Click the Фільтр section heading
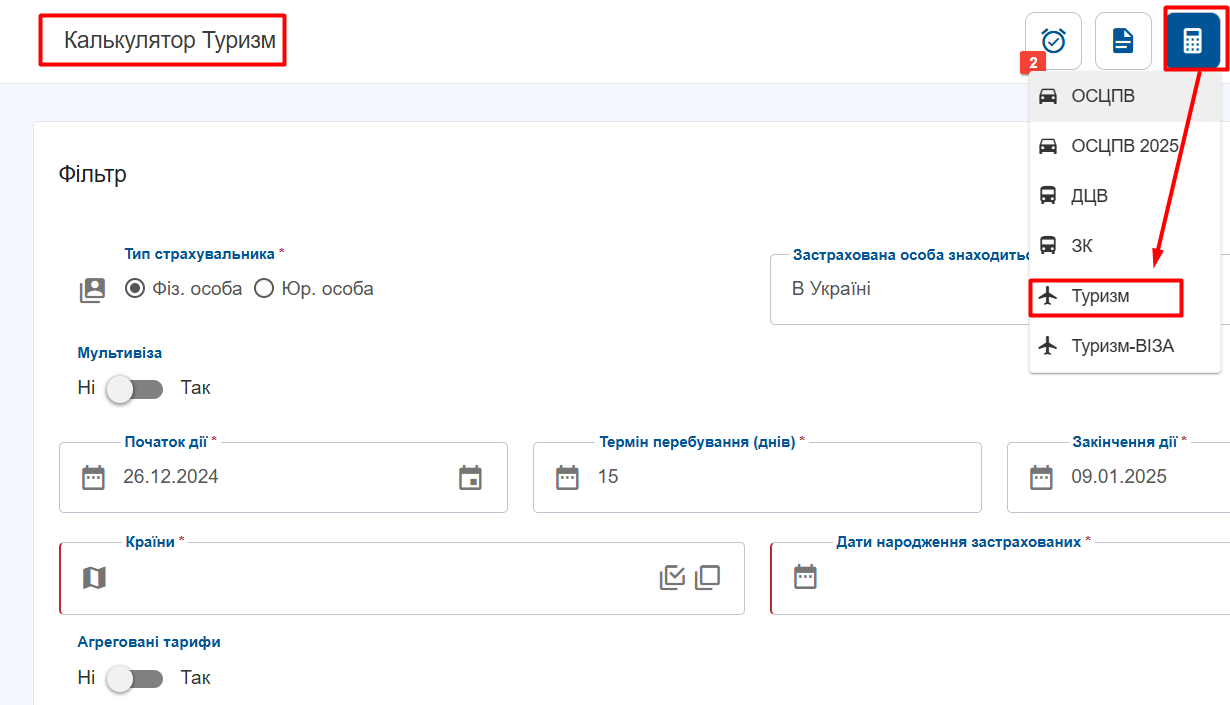Screen dimensions: 1230x705 [x=93, y=174]
